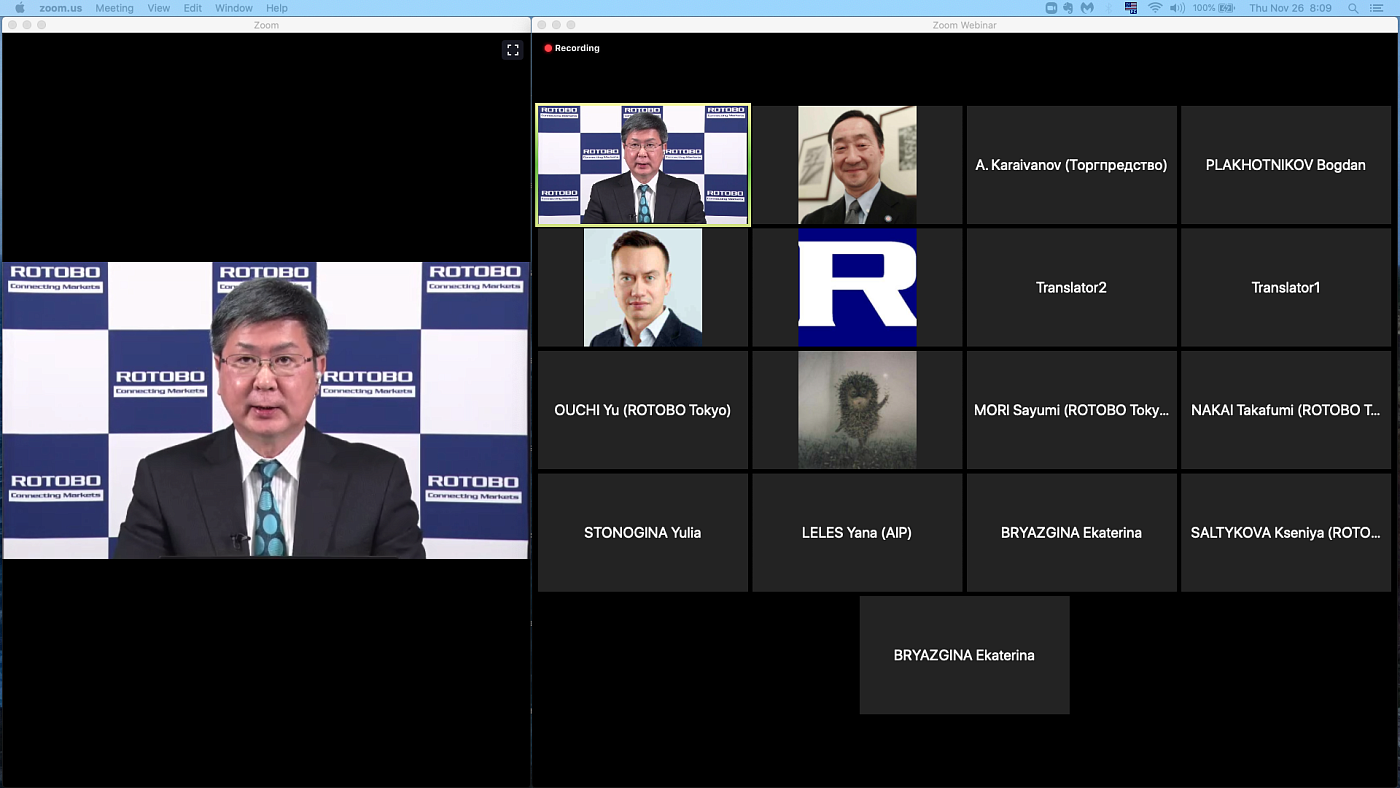The height and width of the screenshot is (788, 1400).
Task: Click the Bluetooth status icon
Action: (x=1108, y=8)
